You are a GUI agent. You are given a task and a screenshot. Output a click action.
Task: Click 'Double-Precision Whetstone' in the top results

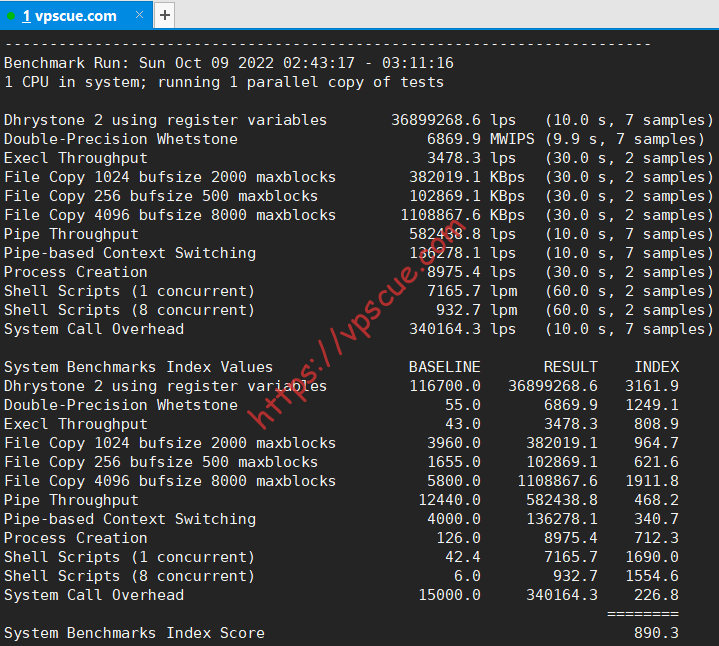coord(121,139)
